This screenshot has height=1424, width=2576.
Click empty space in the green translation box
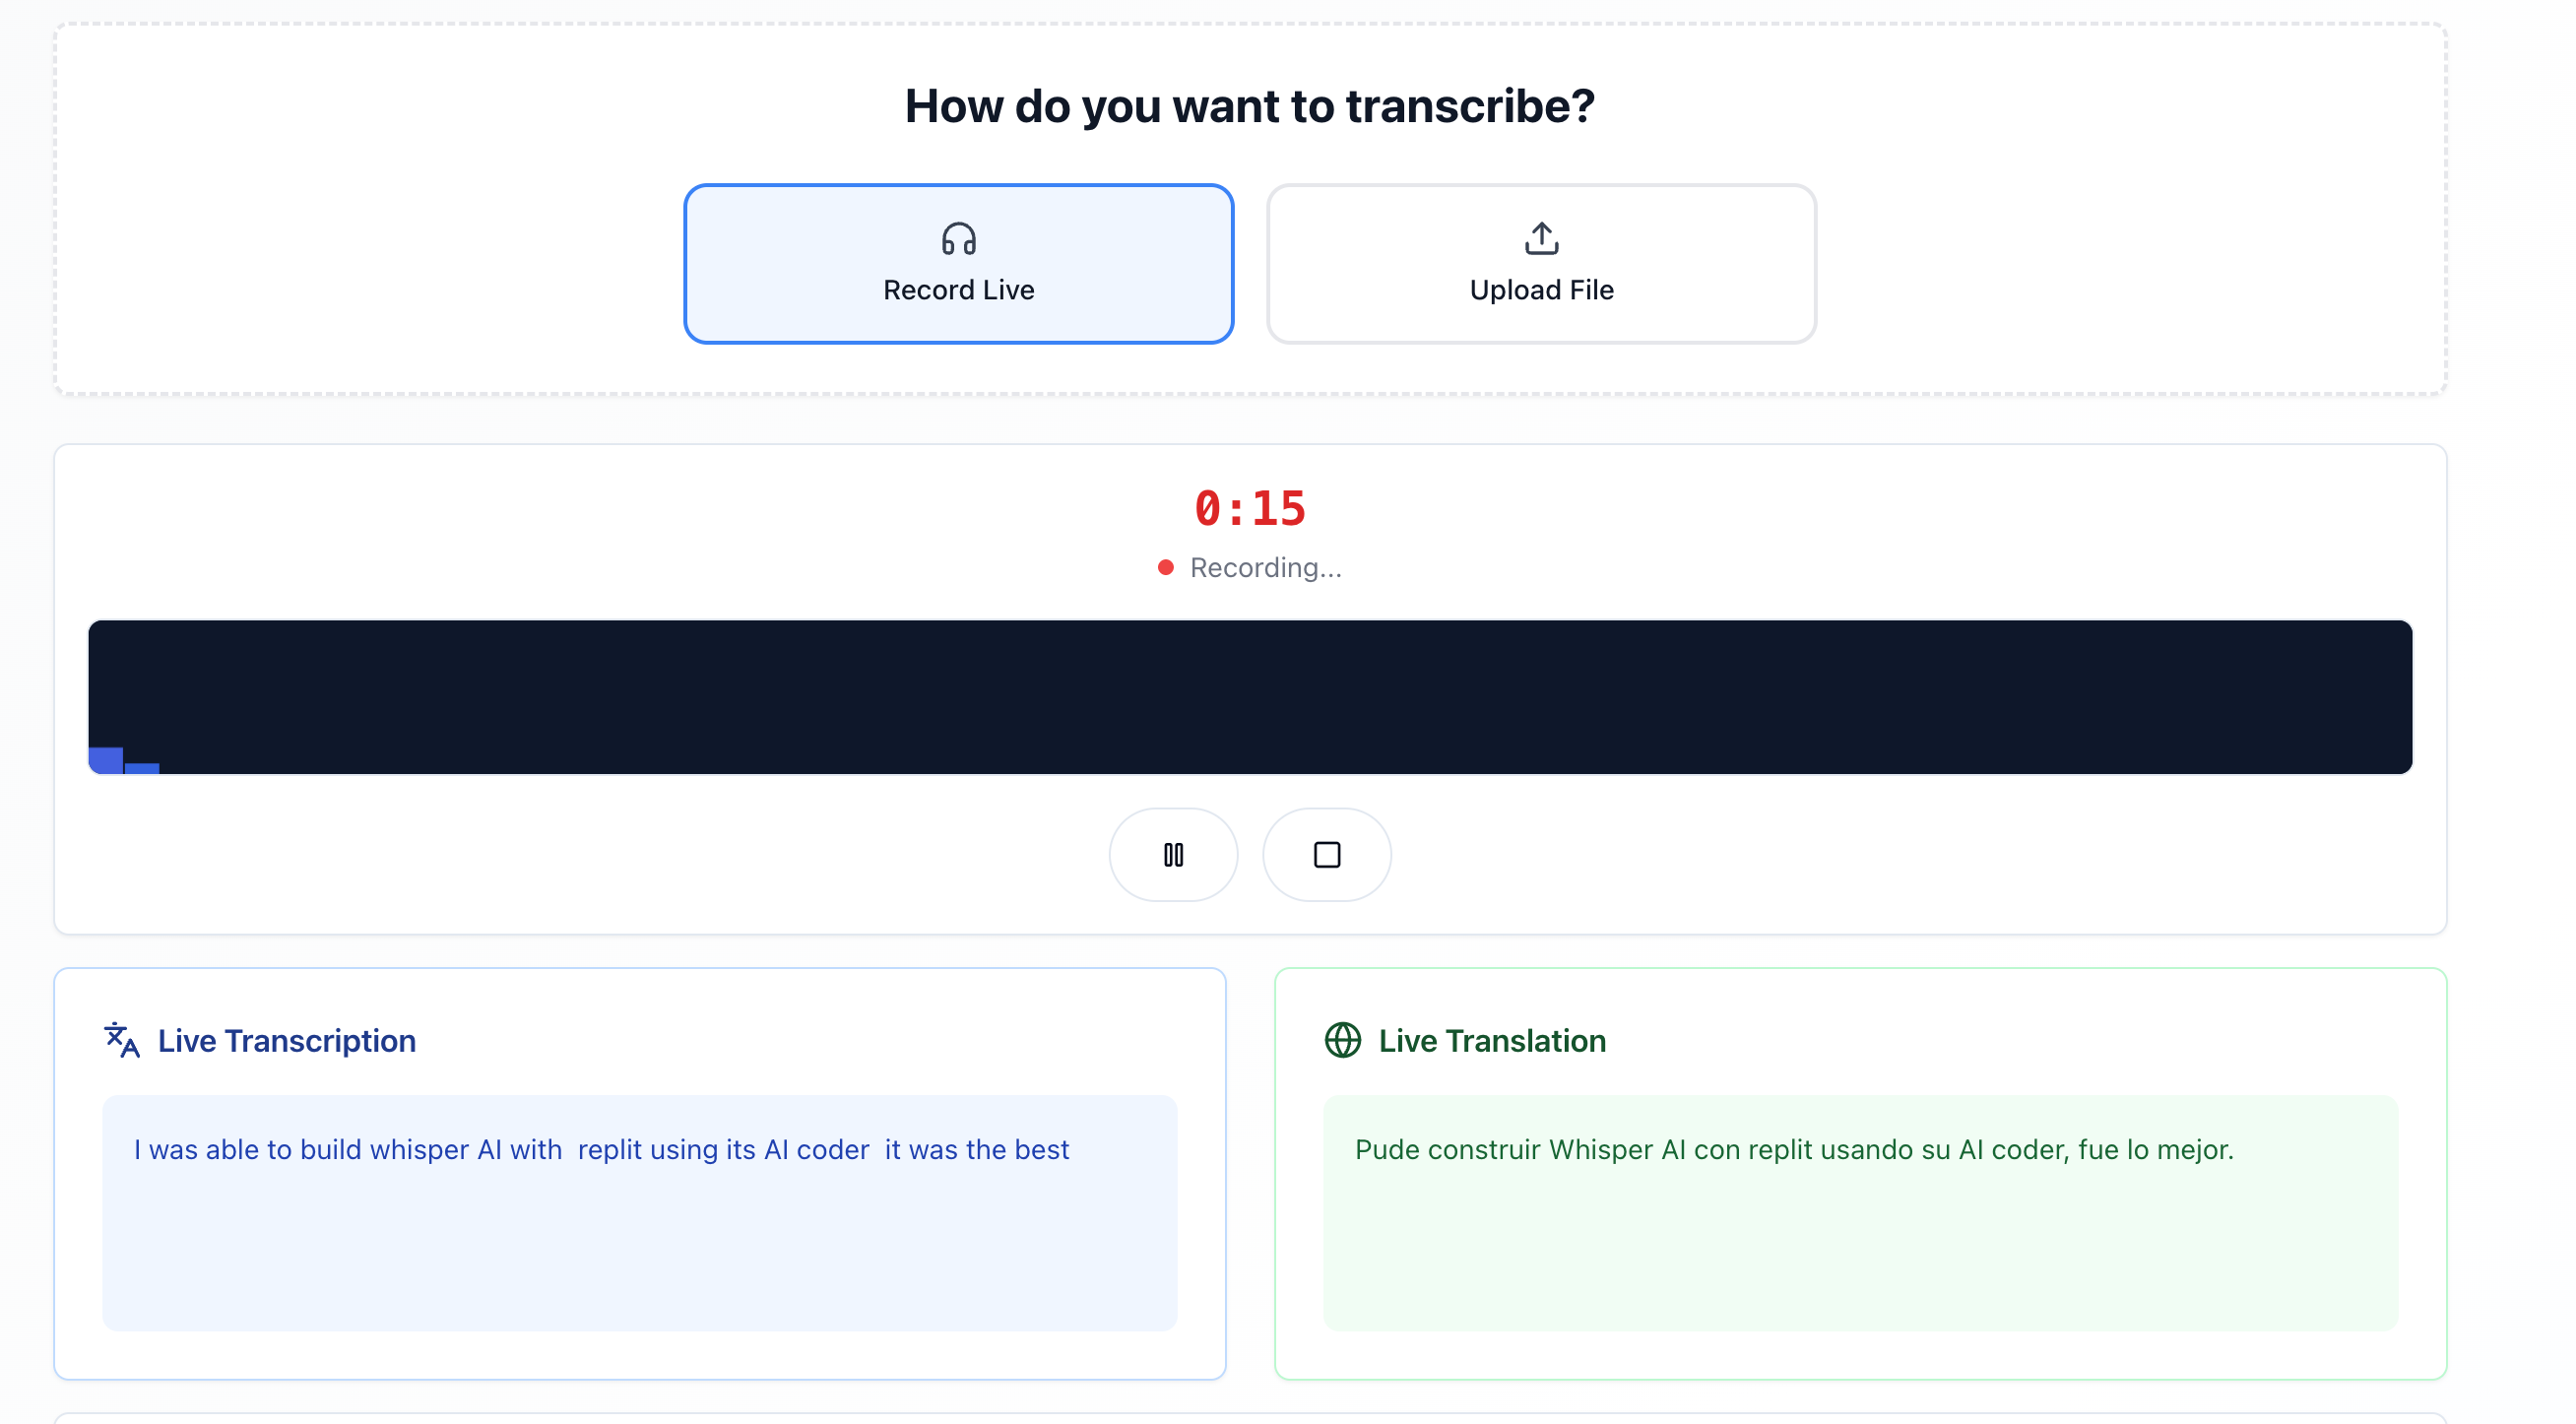coord(1860,1260)
